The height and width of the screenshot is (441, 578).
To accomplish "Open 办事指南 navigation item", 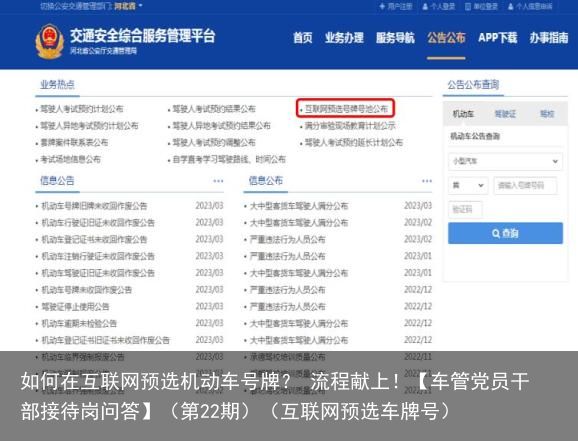I will [x=549, y=37].
